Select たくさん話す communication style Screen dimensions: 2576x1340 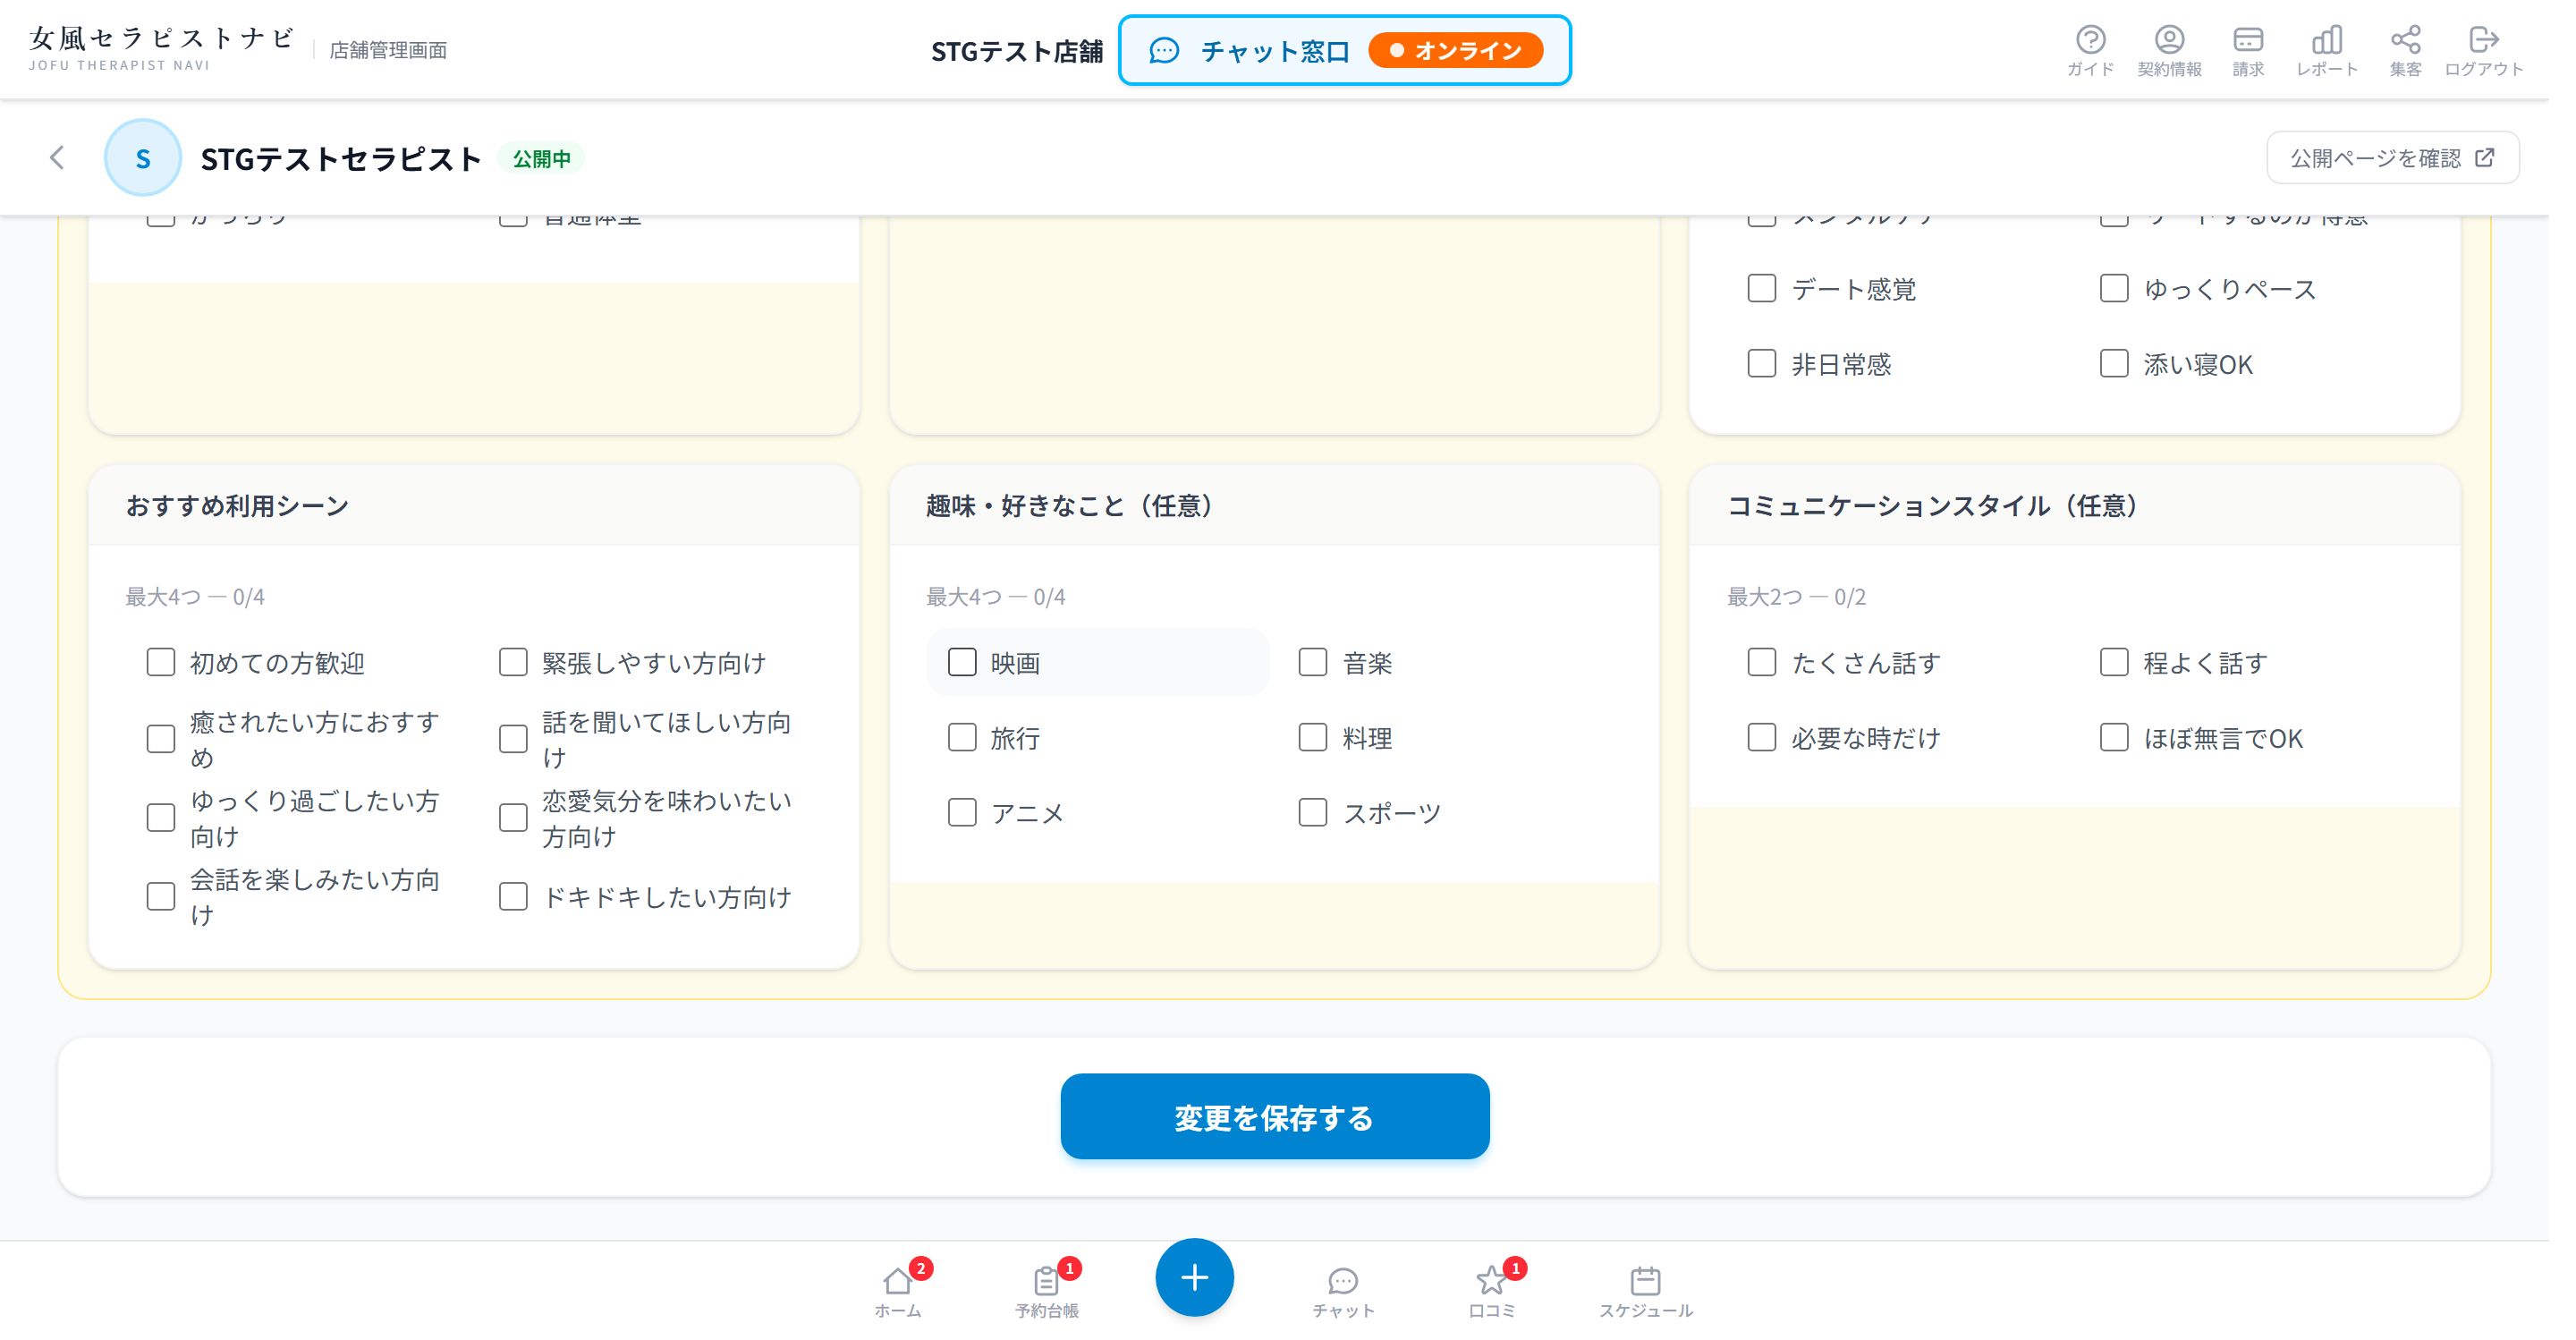[1780, 669]
